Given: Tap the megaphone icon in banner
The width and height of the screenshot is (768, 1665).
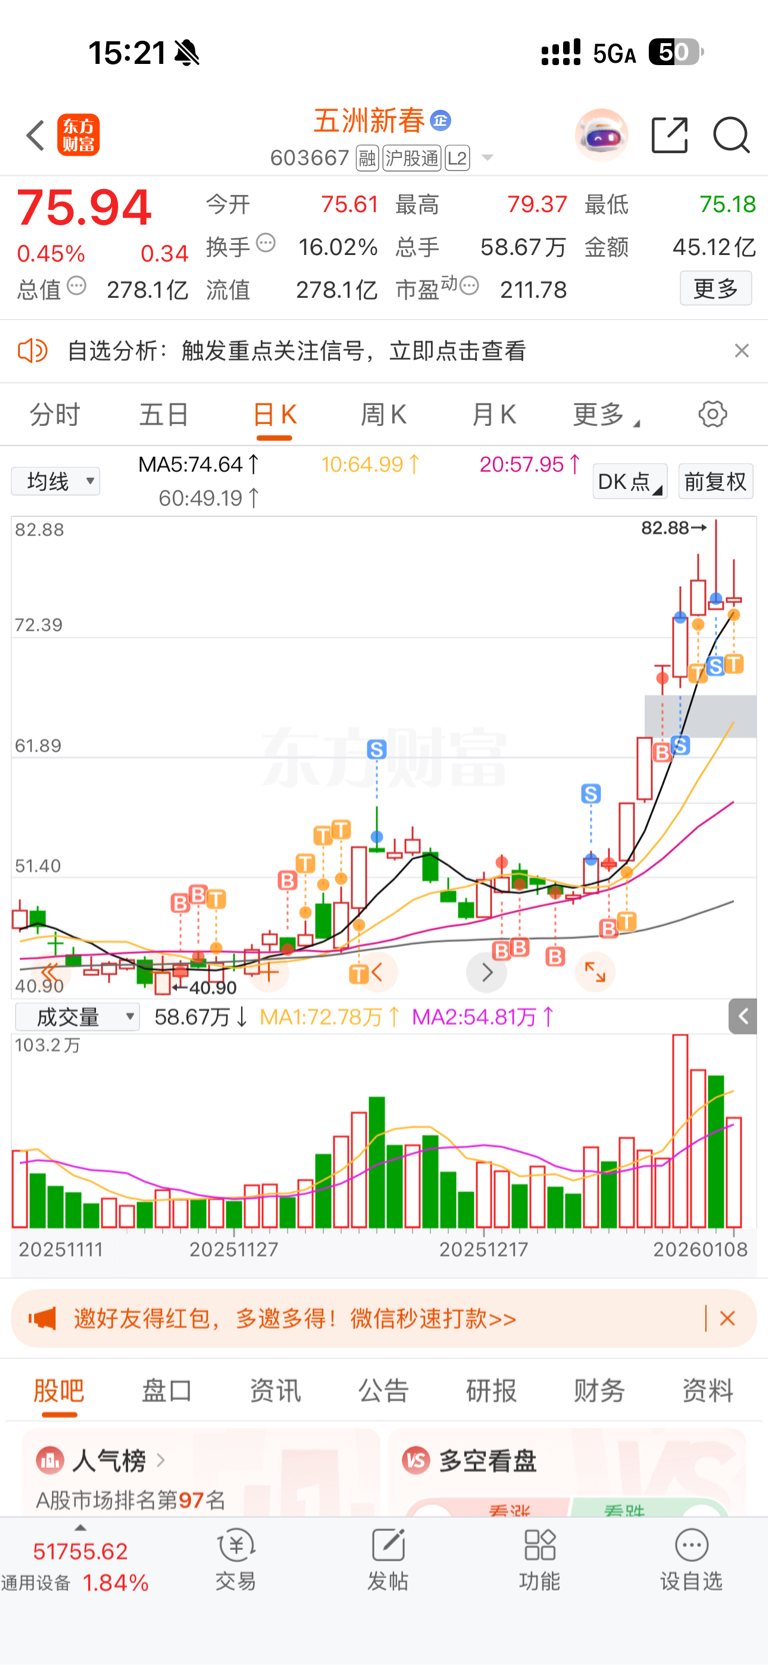Looking at the screenshot, I should tap(41, 1319).
